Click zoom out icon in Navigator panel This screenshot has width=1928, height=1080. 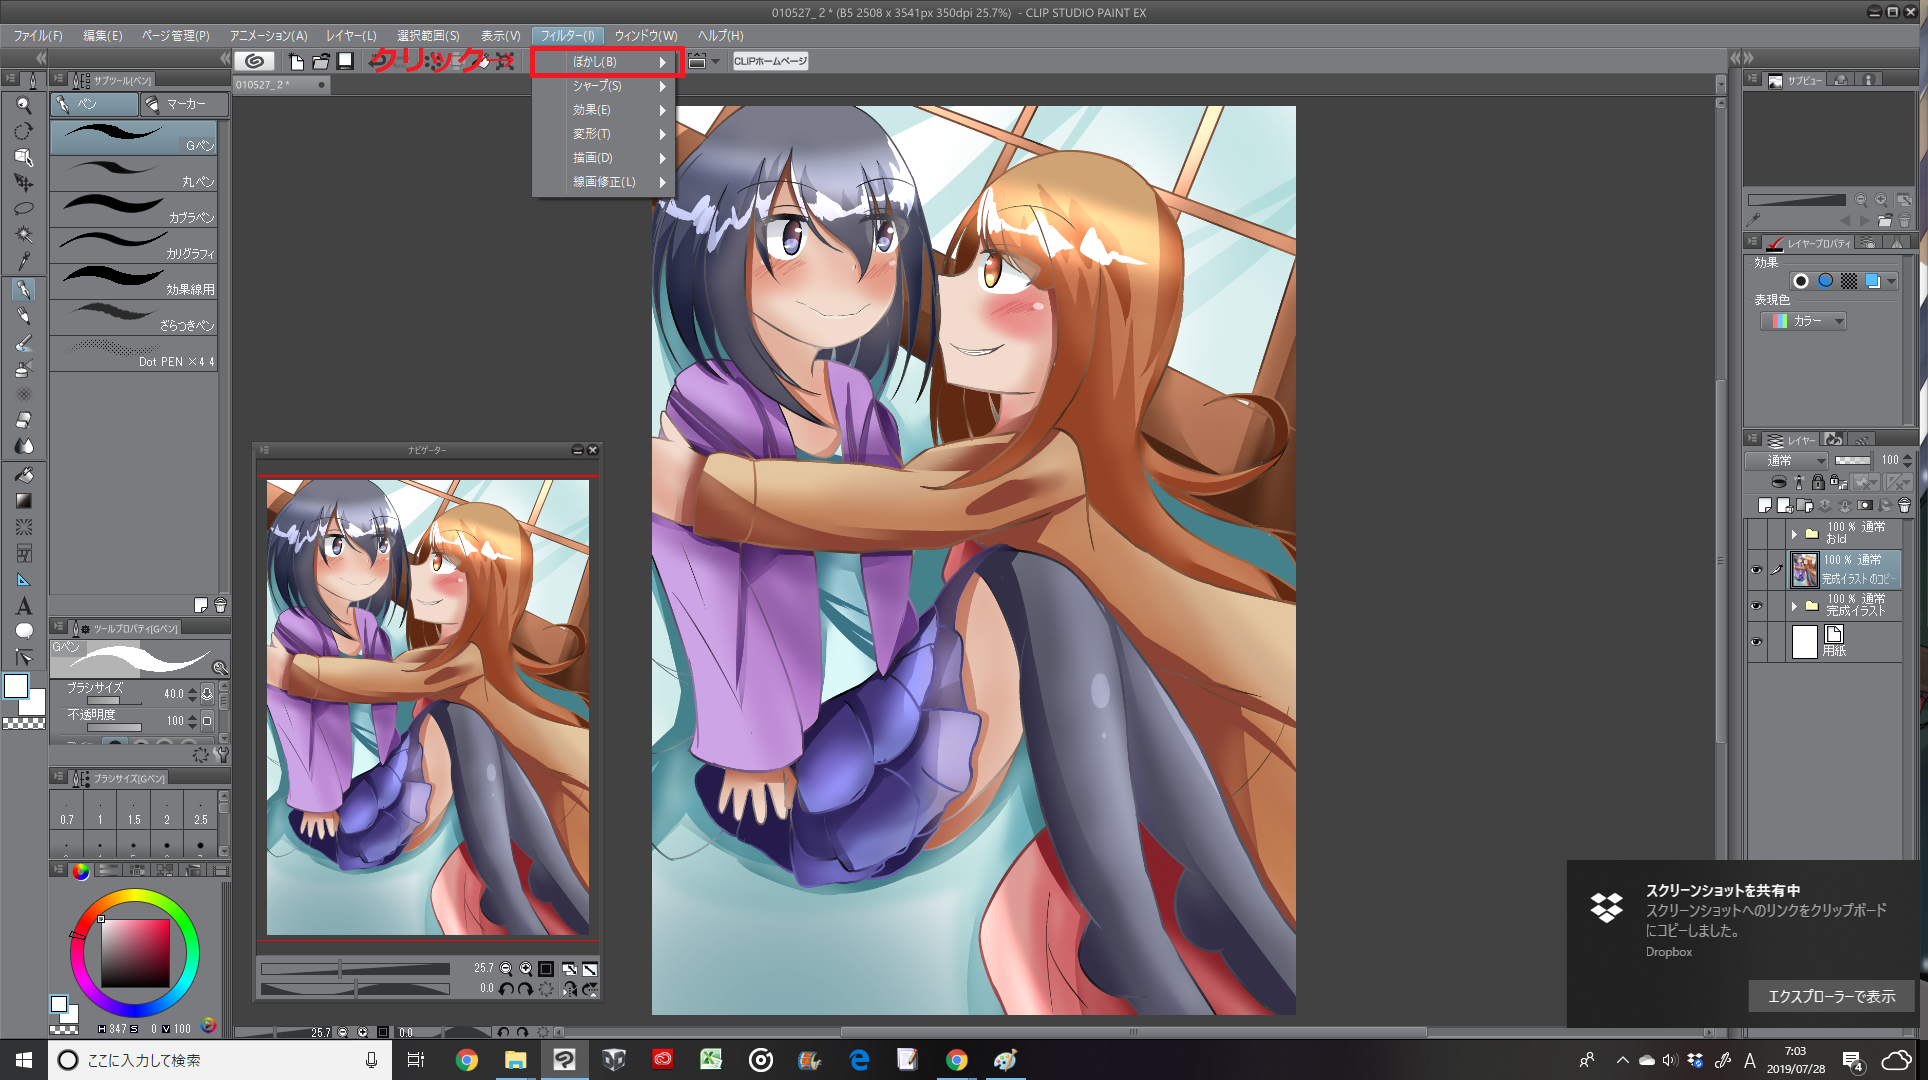click(506, 968)
